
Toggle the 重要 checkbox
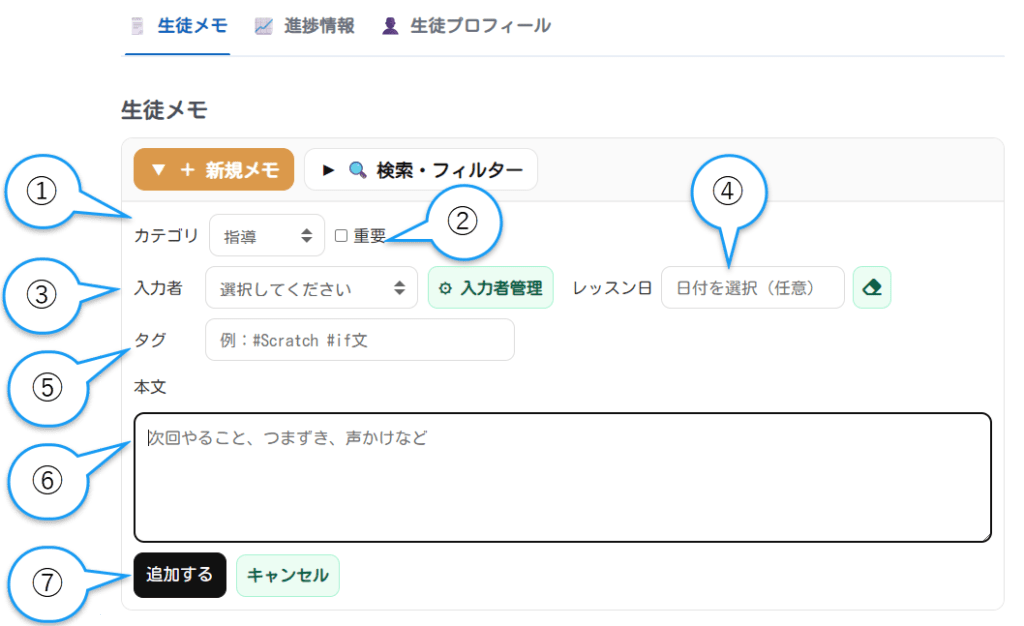341,236
